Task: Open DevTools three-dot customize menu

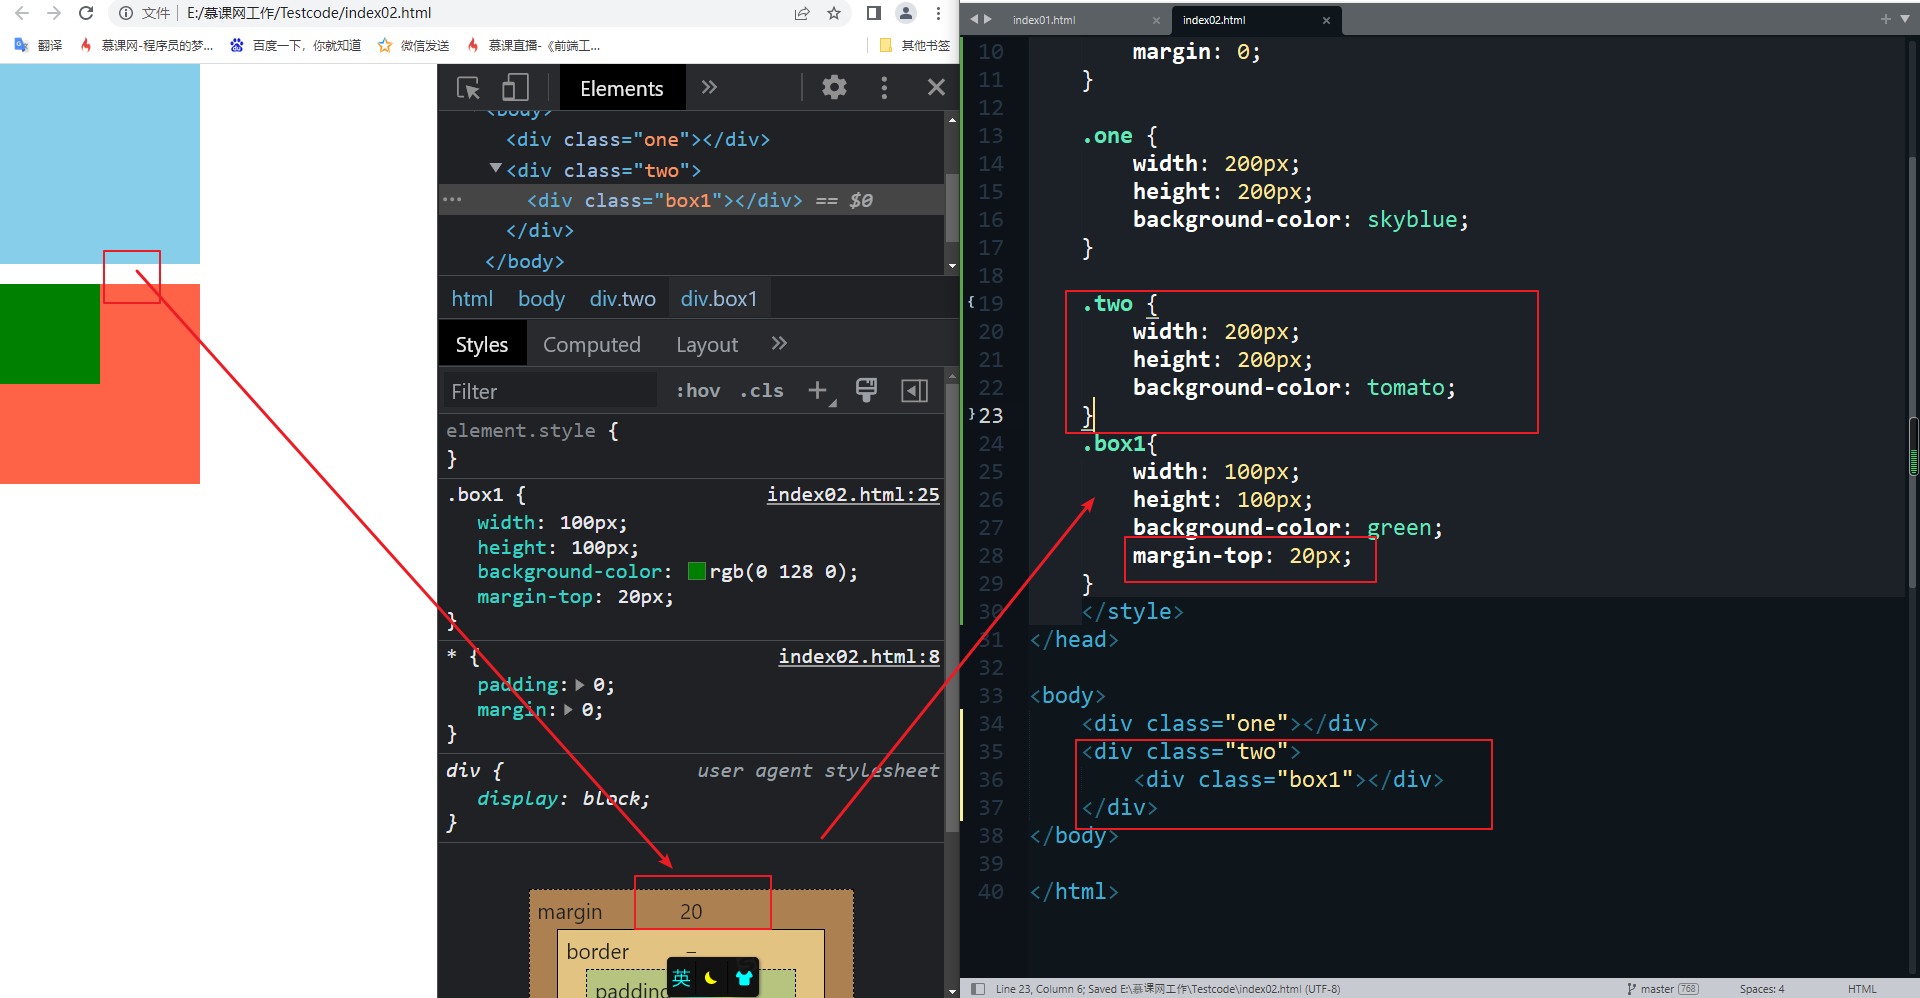Action: tap(884, 88)
